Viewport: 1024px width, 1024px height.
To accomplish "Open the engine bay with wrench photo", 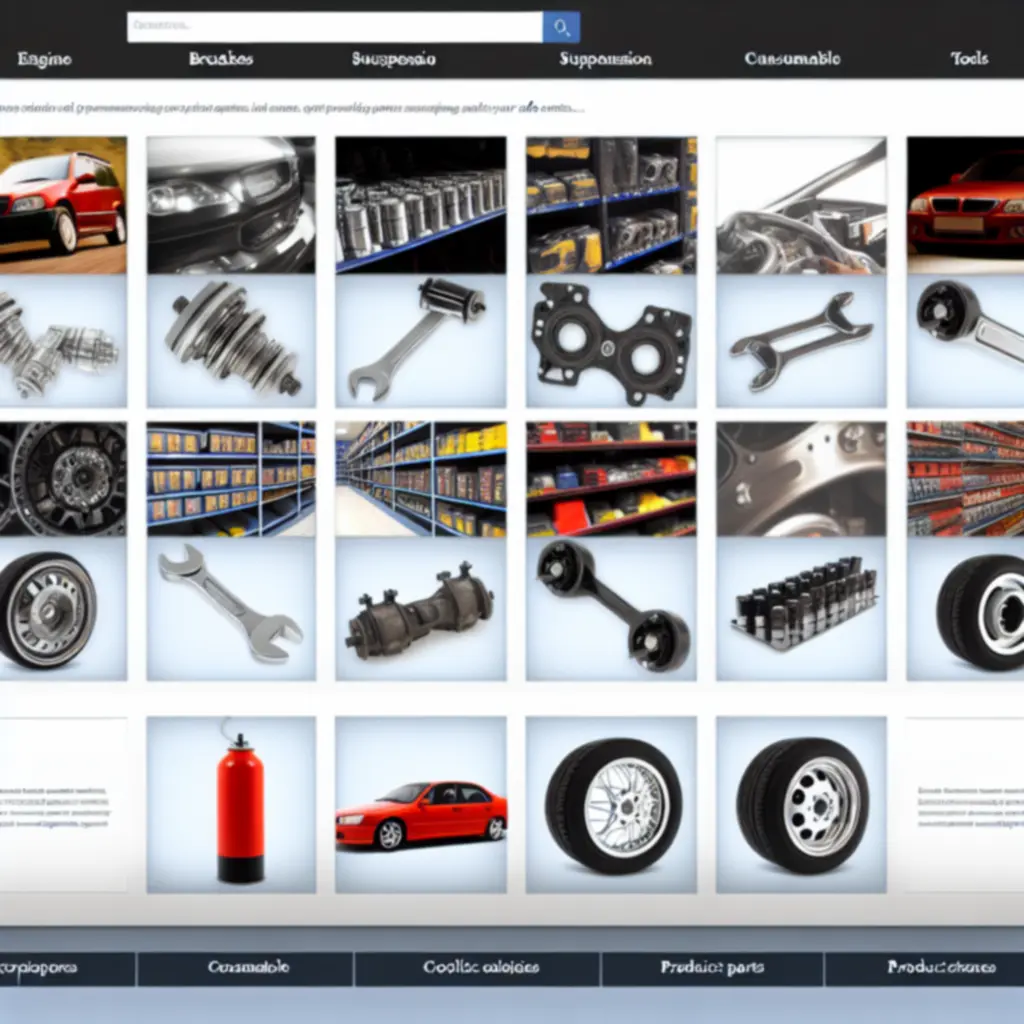I will [801, 205].
